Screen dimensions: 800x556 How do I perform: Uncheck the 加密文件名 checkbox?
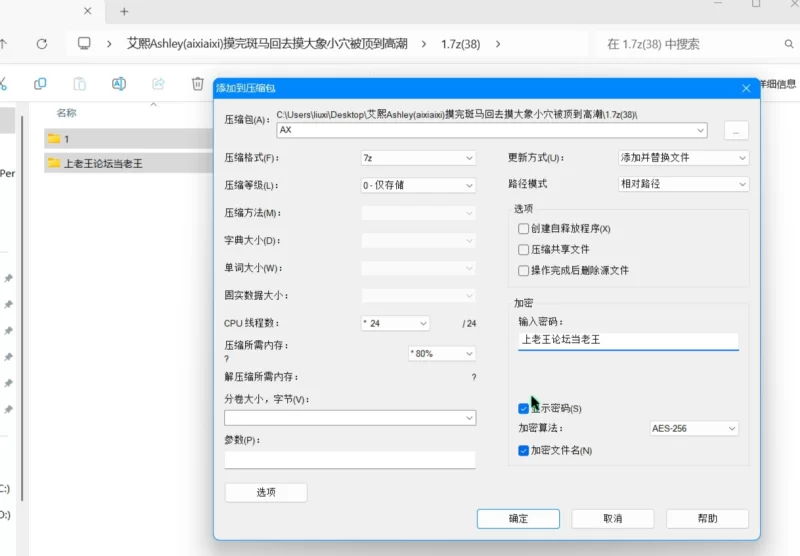(524, 451)
